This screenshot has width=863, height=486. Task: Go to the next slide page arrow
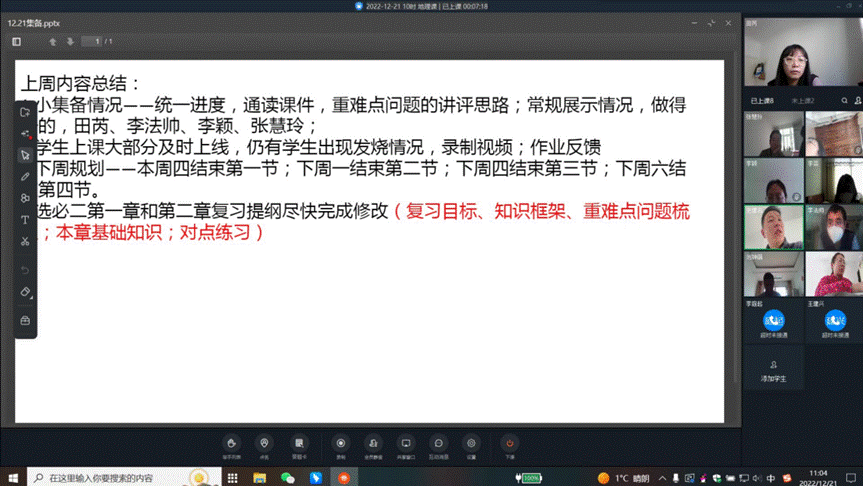tap(70, 41)
